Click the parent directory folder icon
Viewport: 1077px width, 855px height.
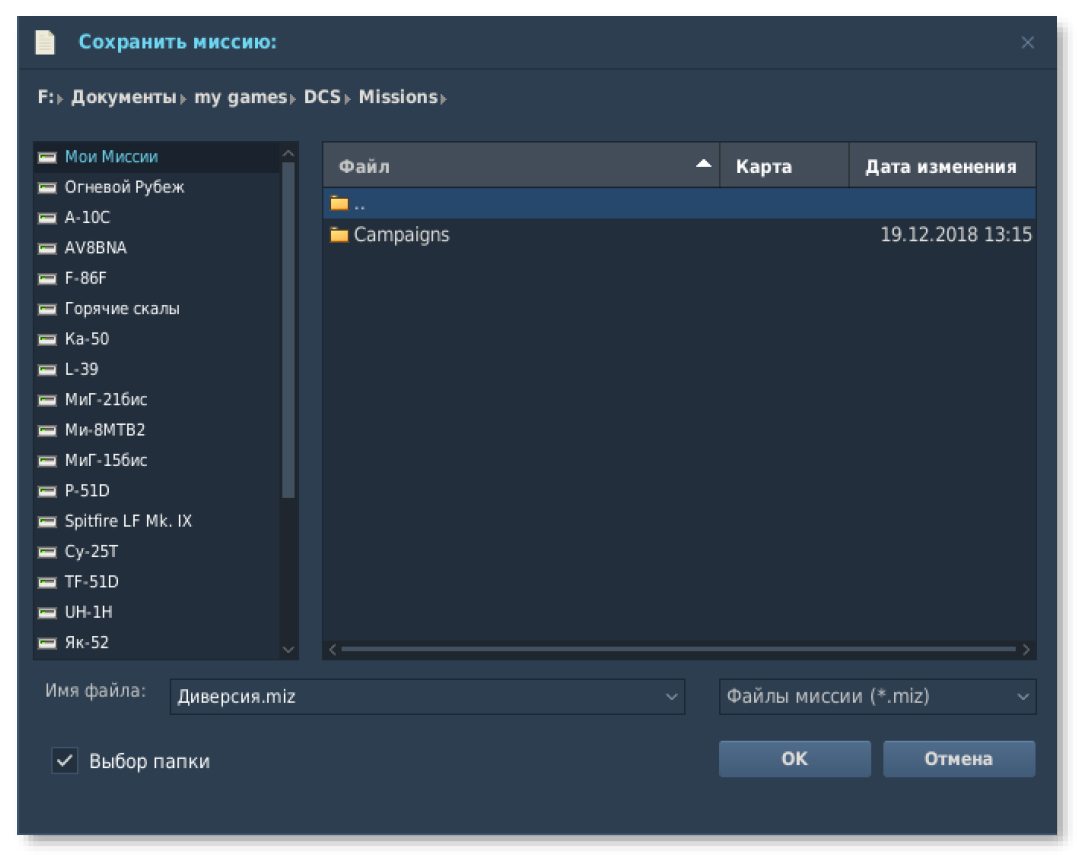pos(339,204)
